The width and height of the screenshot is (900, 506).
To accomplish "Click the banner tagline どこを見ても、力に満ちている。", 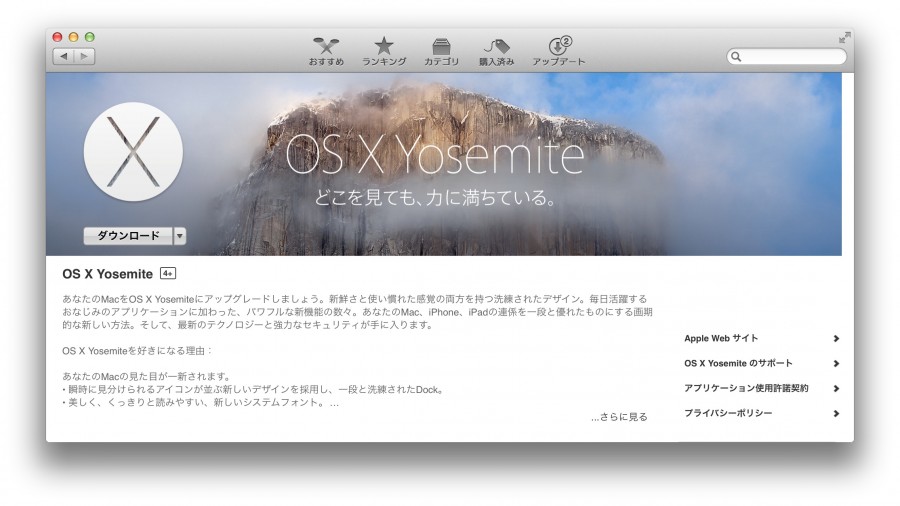I will (x=436, y=198).
